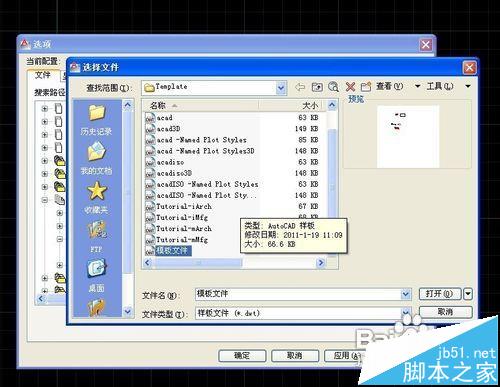This screenshot has width=500, height=387.
Task: Expand the file name (文件名) combo arrow
Action: point(406,294)
